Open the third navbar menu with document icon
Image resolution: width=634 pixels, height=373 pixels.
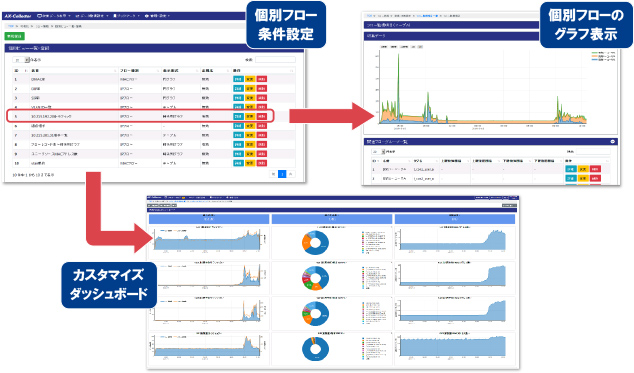point(127,16)
